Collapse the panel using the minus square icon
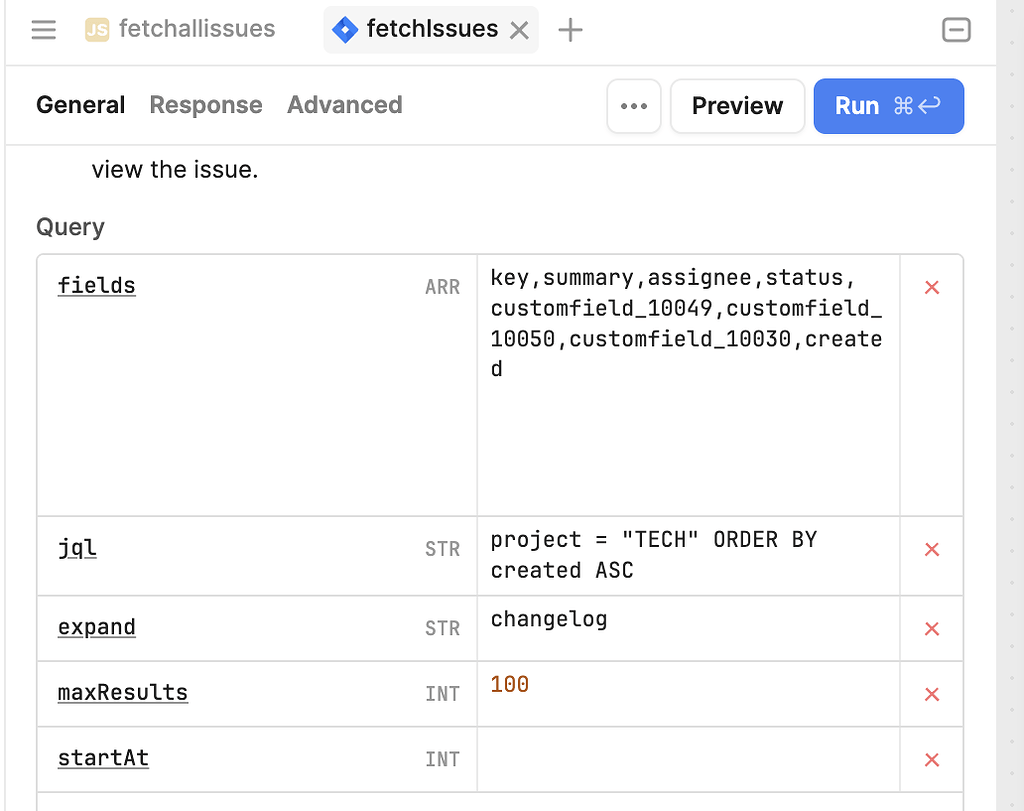 tap(956, 30)
